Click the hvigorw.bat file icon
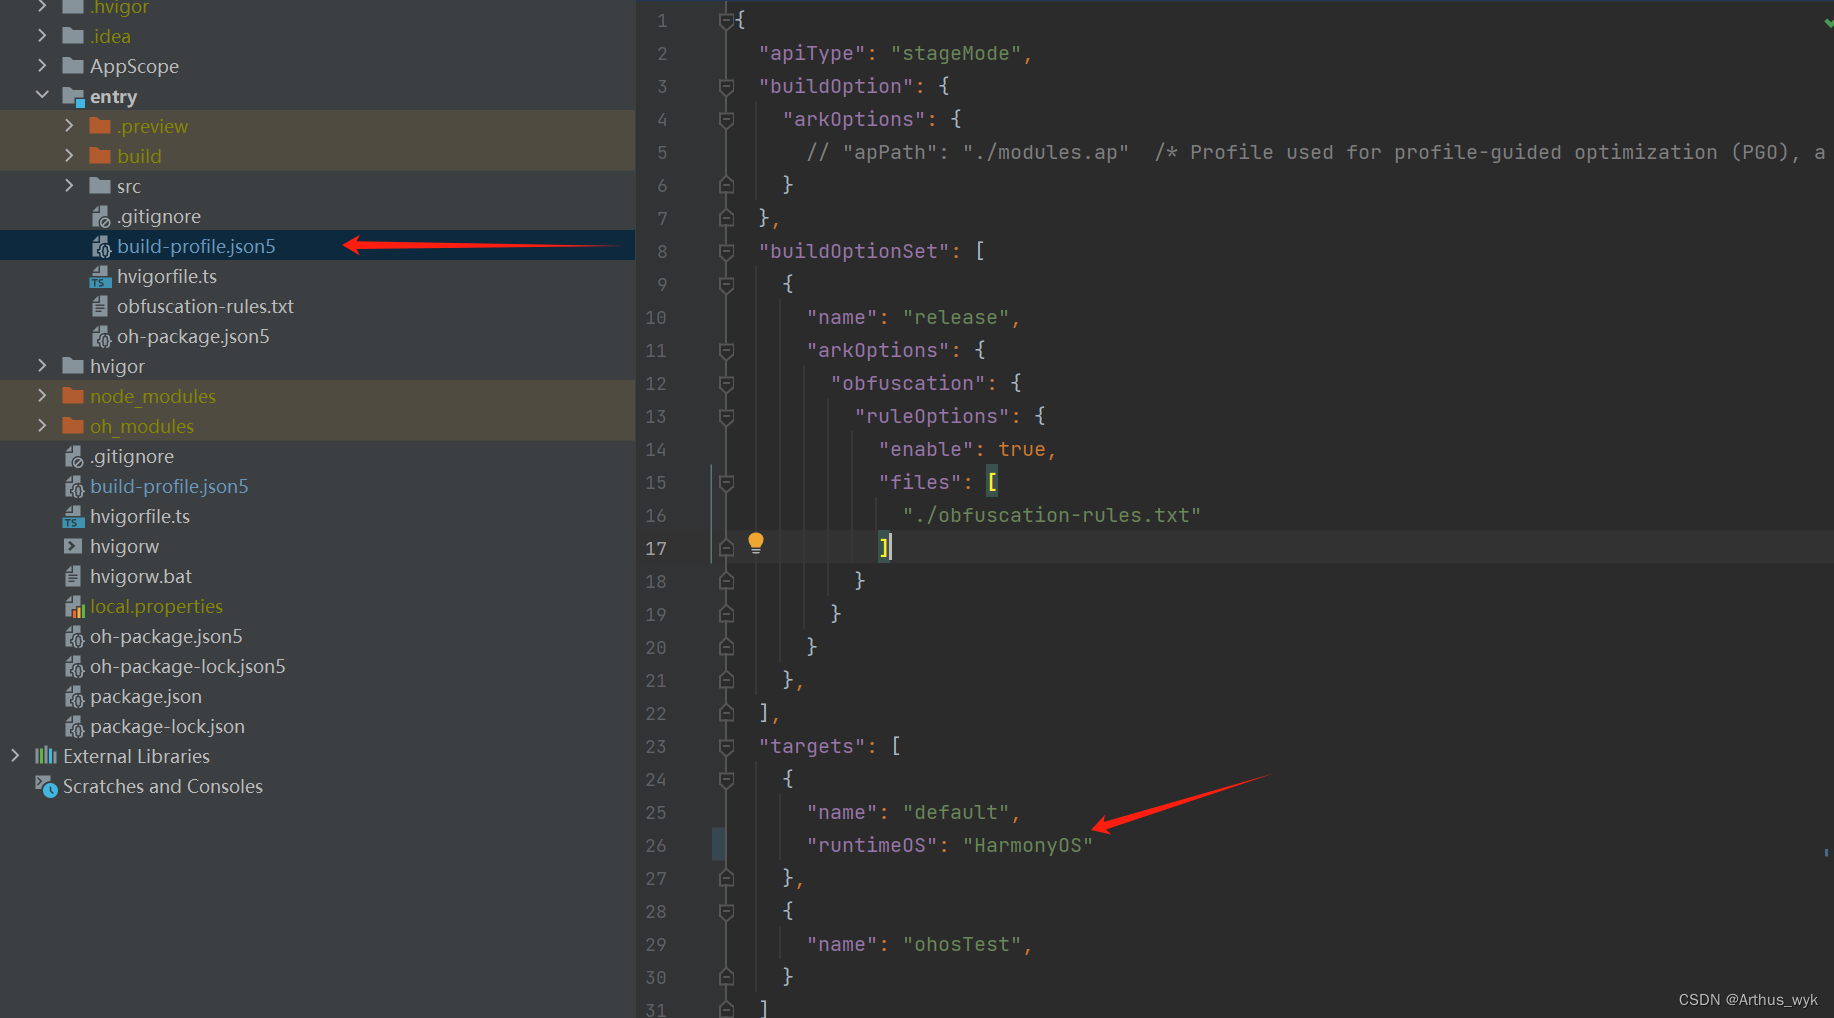Screen dimensions: 1834x1018 point(73,576)
